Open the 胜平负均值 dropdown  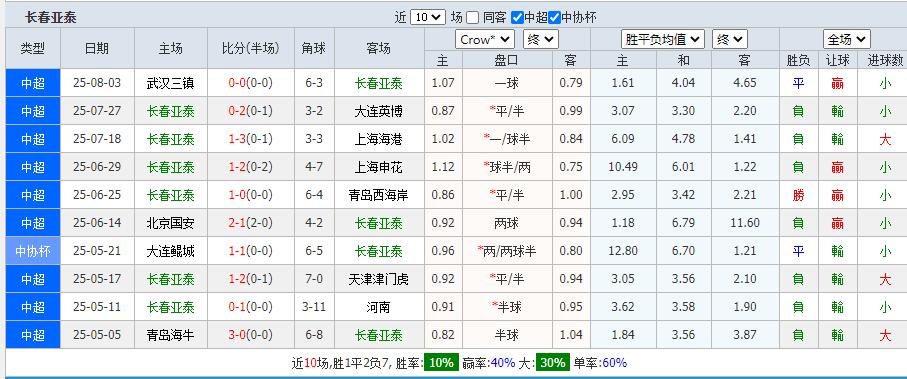click(x=663, y=39)
